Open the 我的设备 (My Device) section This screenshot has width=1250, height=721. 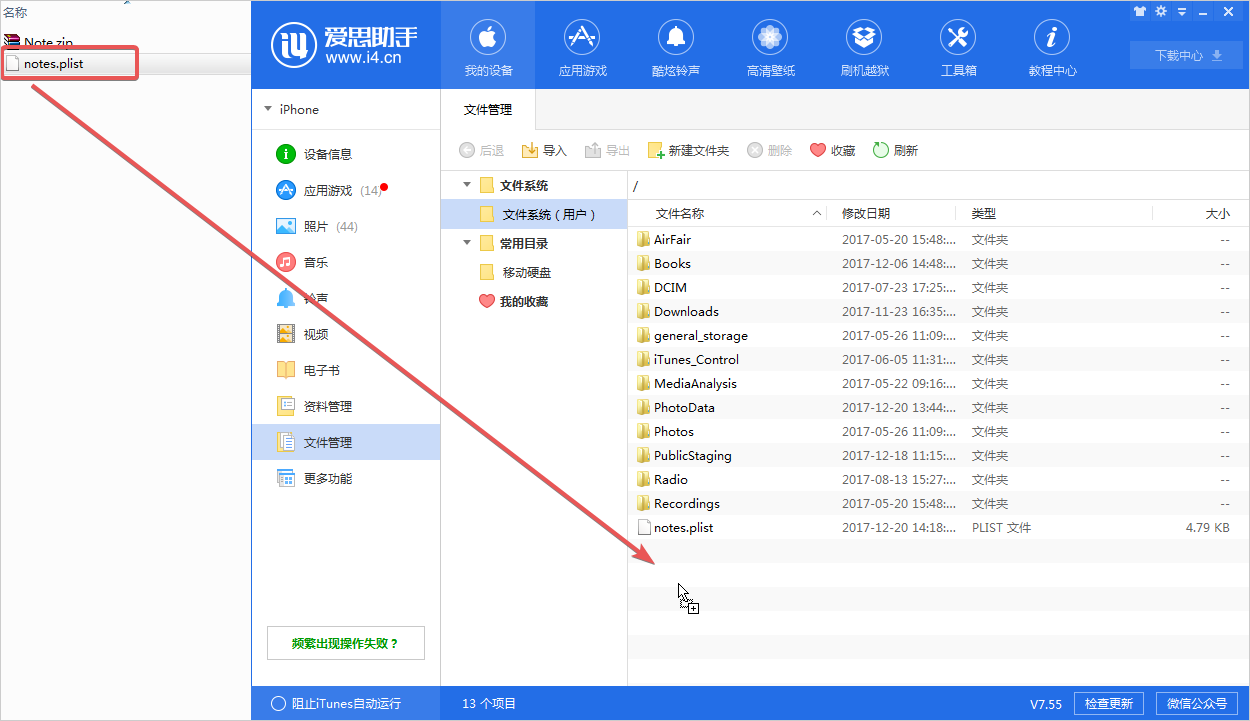pos(487,45)
